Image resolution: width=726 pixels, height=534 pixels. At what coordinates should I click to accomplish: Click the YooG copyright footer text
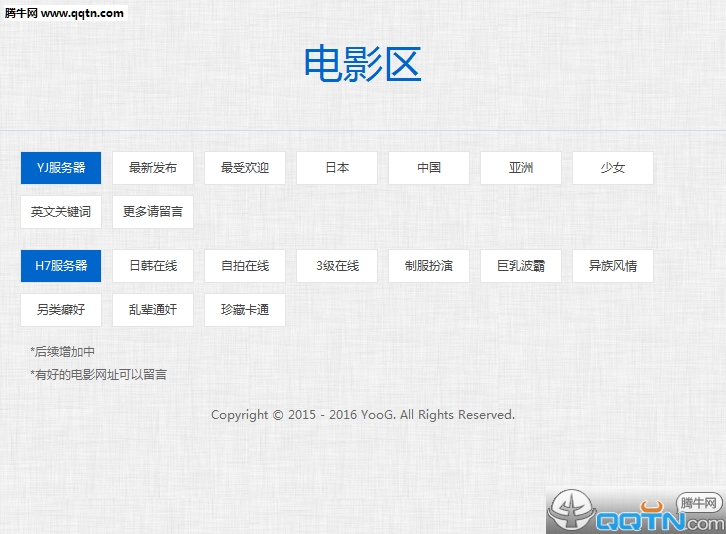pos(363,415)
